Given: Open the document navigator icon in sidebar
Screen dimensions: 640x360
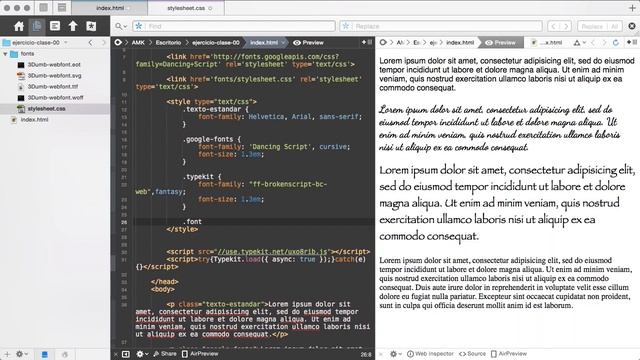Looking at the screenshot, I should [x=55, y=26].
